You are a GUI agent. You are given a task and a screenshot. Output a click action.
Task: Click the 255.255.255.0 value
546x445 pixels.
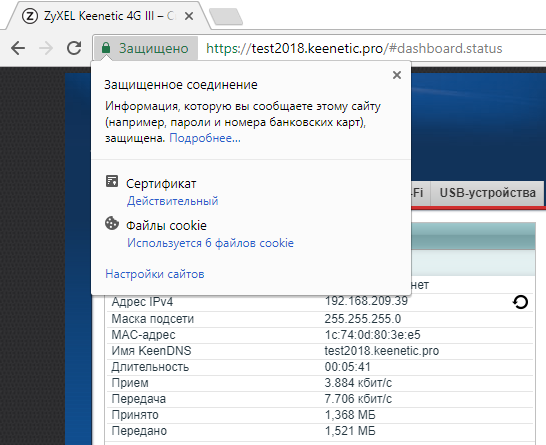(363, 319)
